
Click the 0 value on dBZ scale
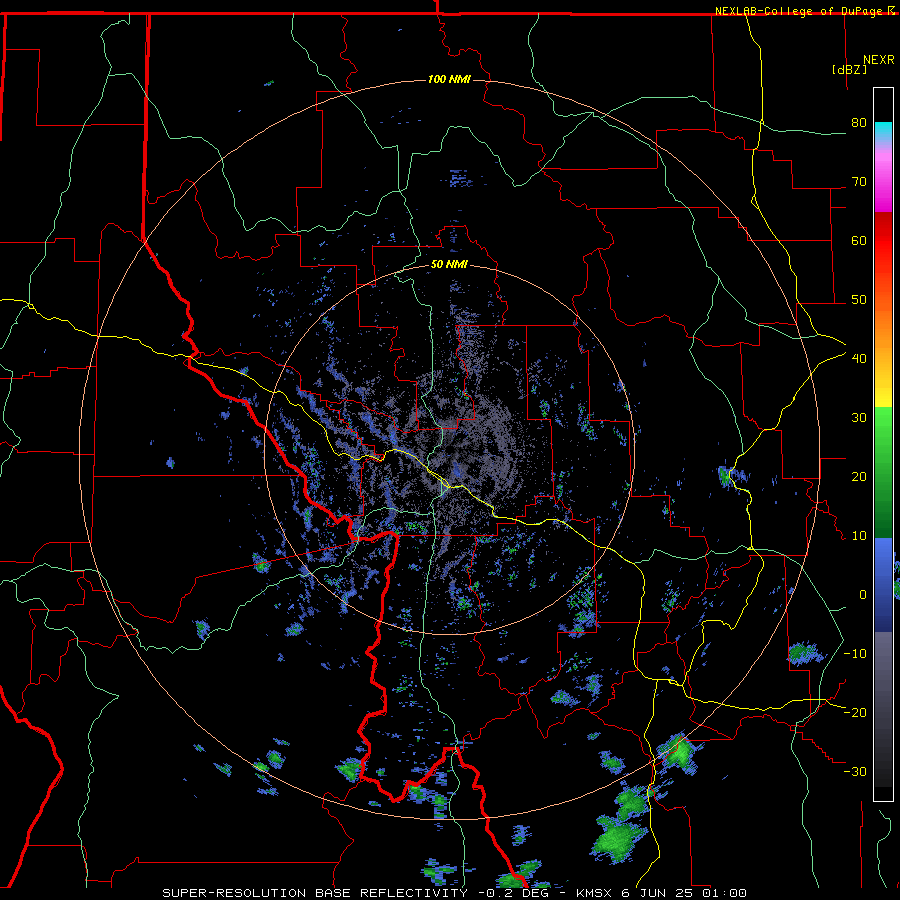[x=863, y=595]
